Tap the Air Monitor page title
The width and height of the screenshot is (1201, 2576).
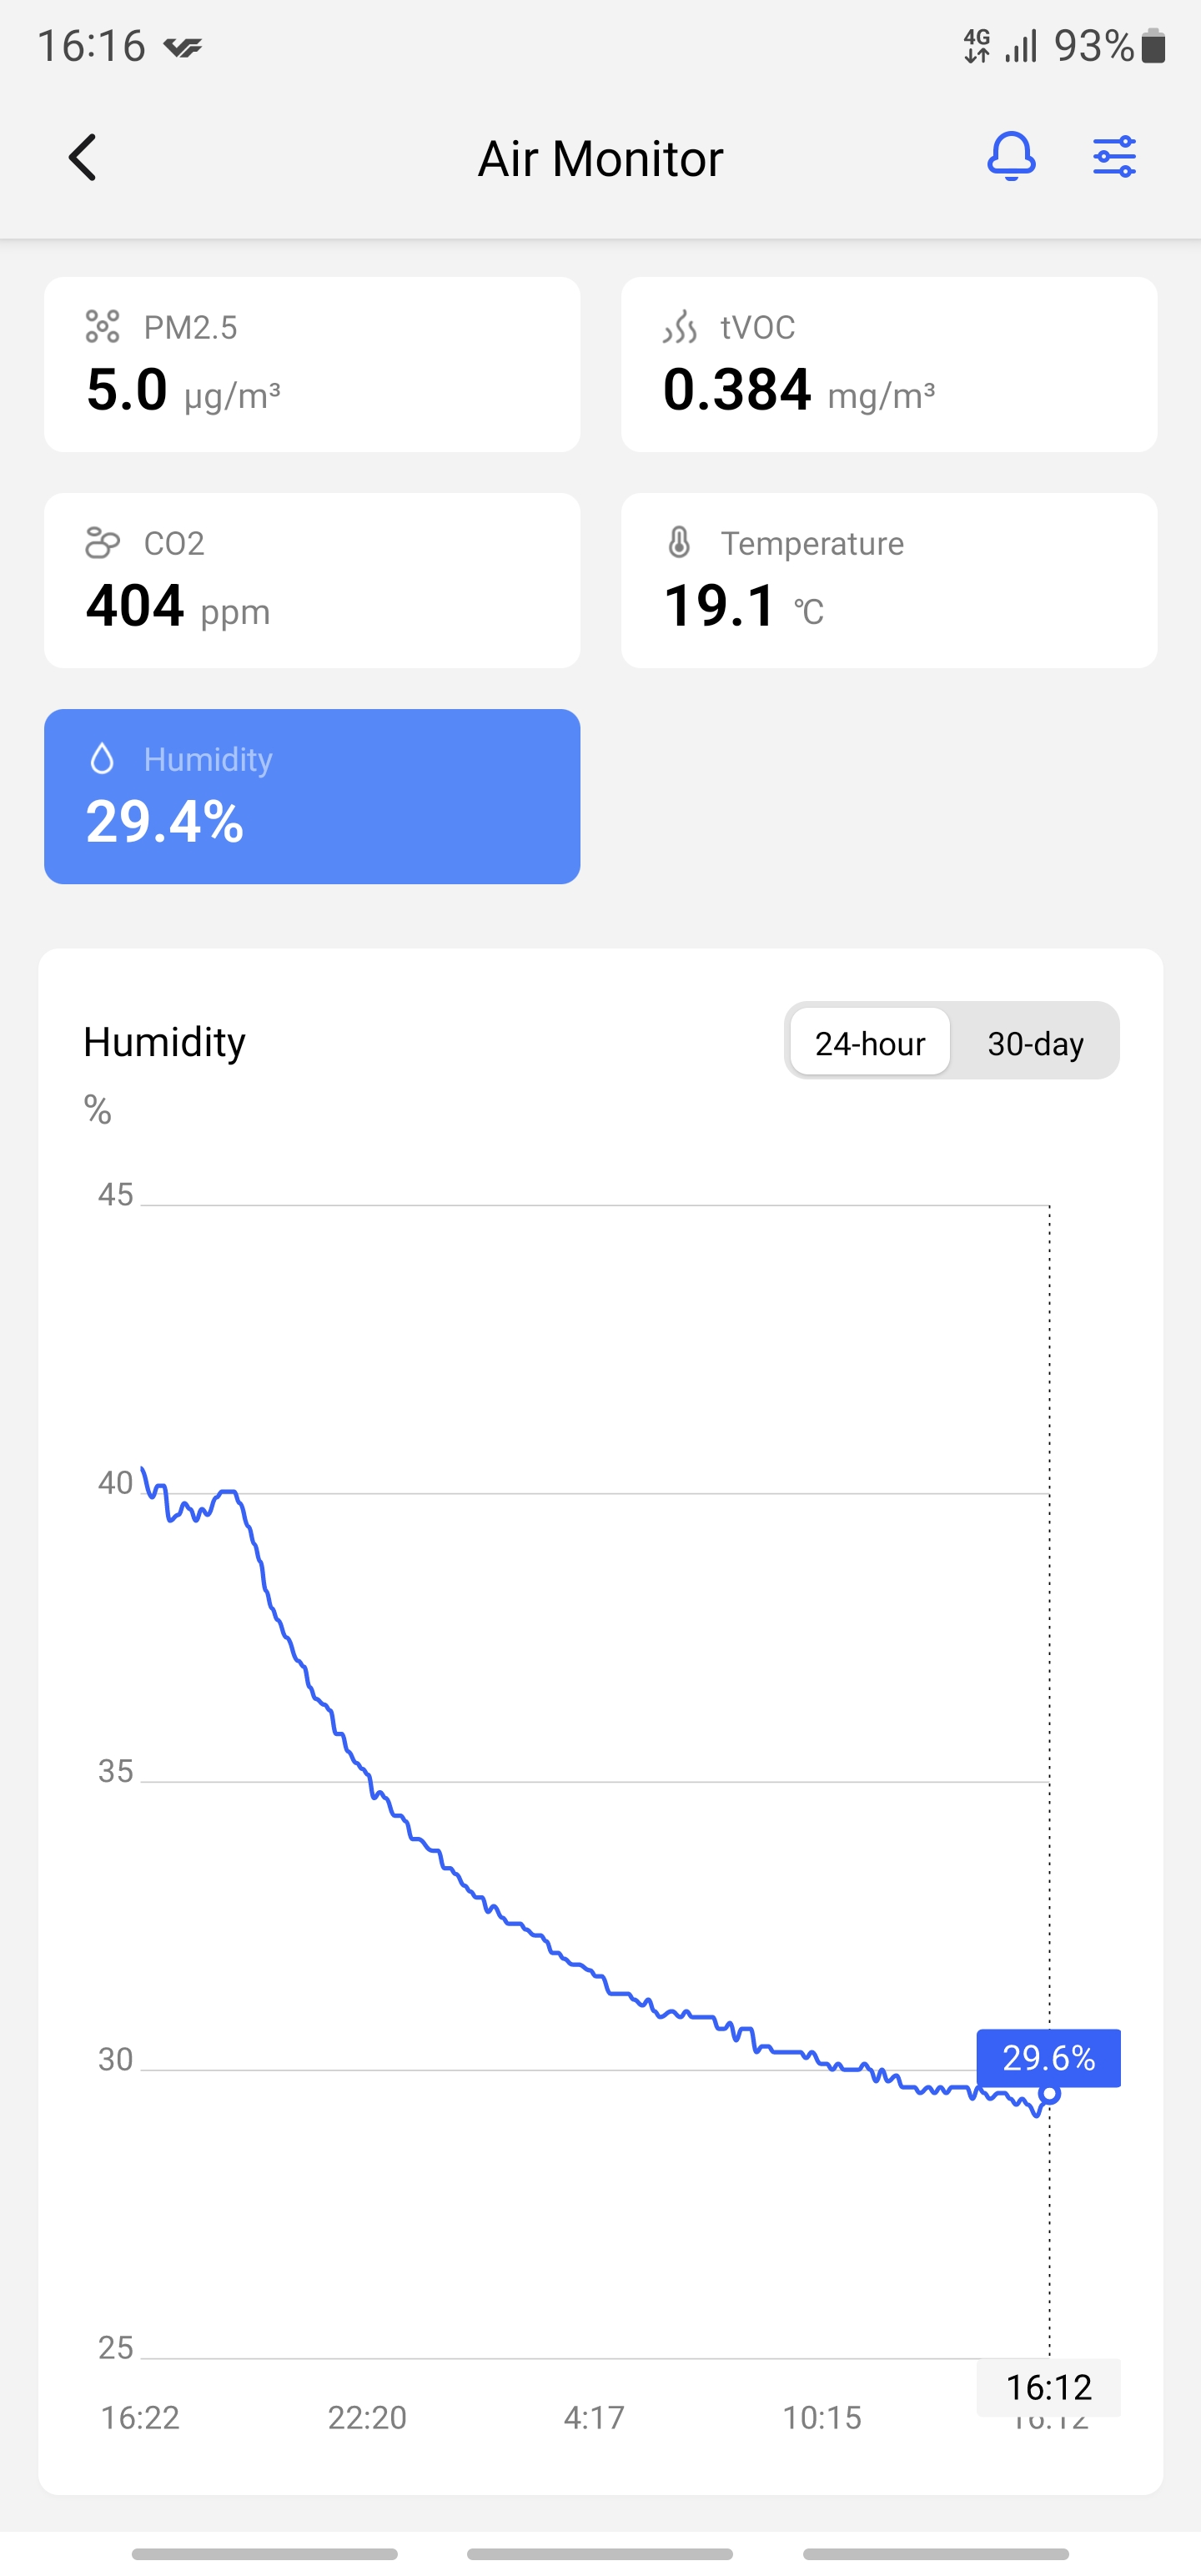600,159
